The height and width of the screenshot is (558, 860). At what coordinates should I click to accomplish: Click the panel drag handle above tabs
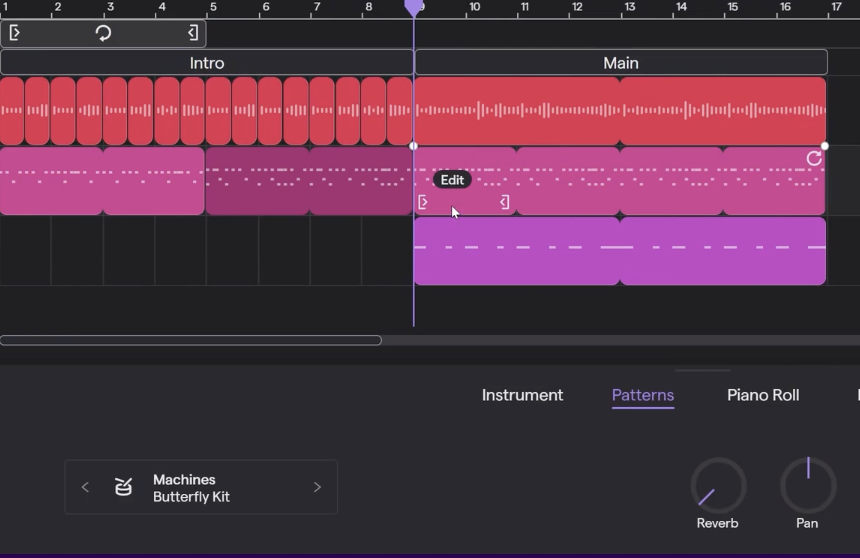point(703,371)
